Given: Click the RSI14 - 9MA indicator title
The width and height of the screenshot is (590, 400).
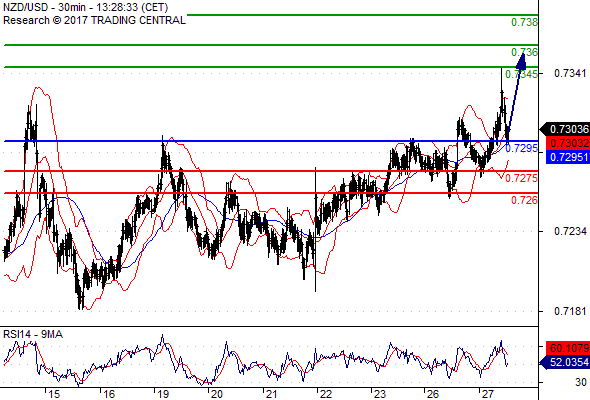Looking at the screenshot, I should click(x=33, y=334).
